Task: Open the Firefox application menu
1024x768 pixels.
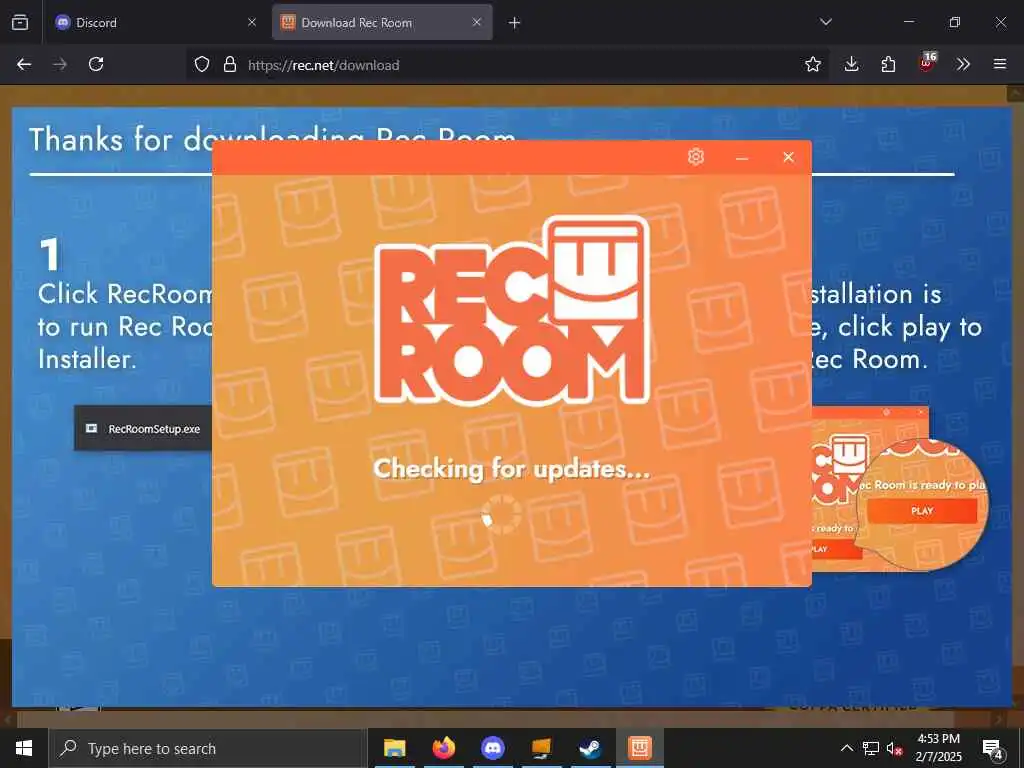Action: tap(1000, 64)
